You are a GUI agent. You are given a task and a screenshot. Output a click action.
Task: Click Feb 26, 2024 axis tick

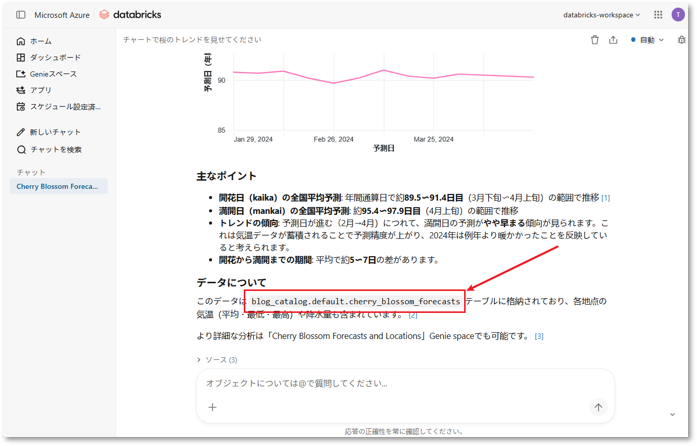click(x=333, y=139)
